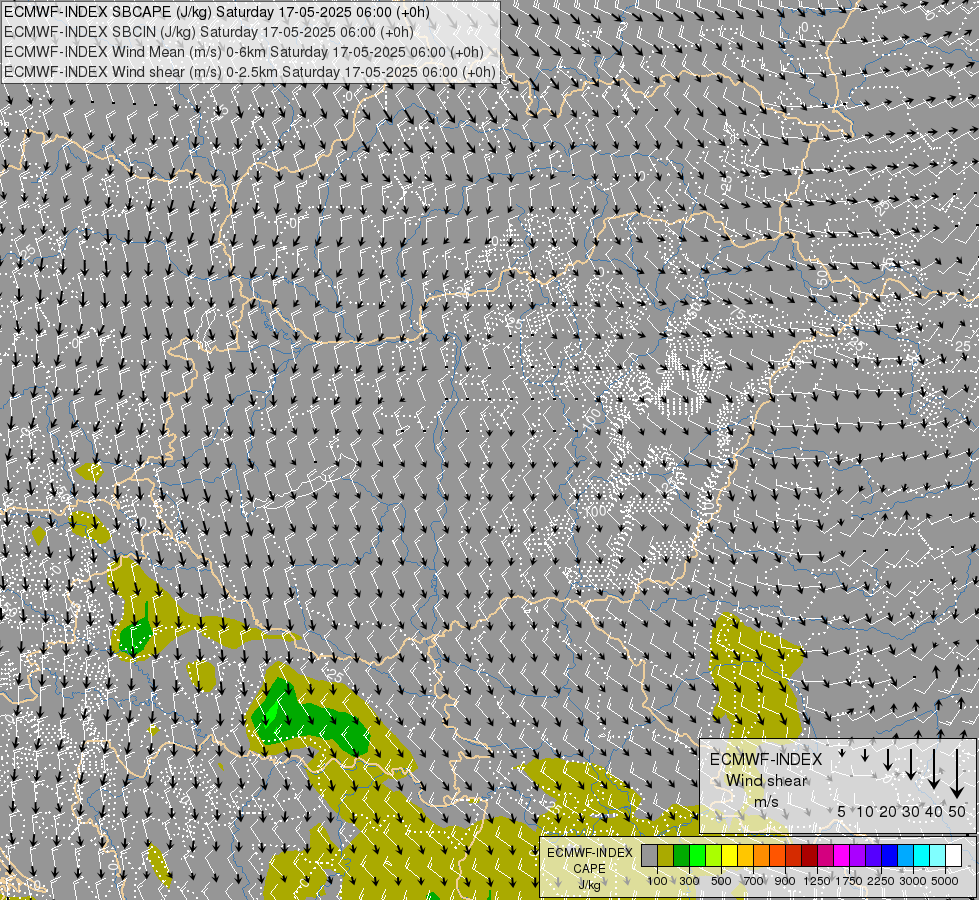
Task: Pick the crimson-pink swatch right of 1250
Action: click(825, 856)
